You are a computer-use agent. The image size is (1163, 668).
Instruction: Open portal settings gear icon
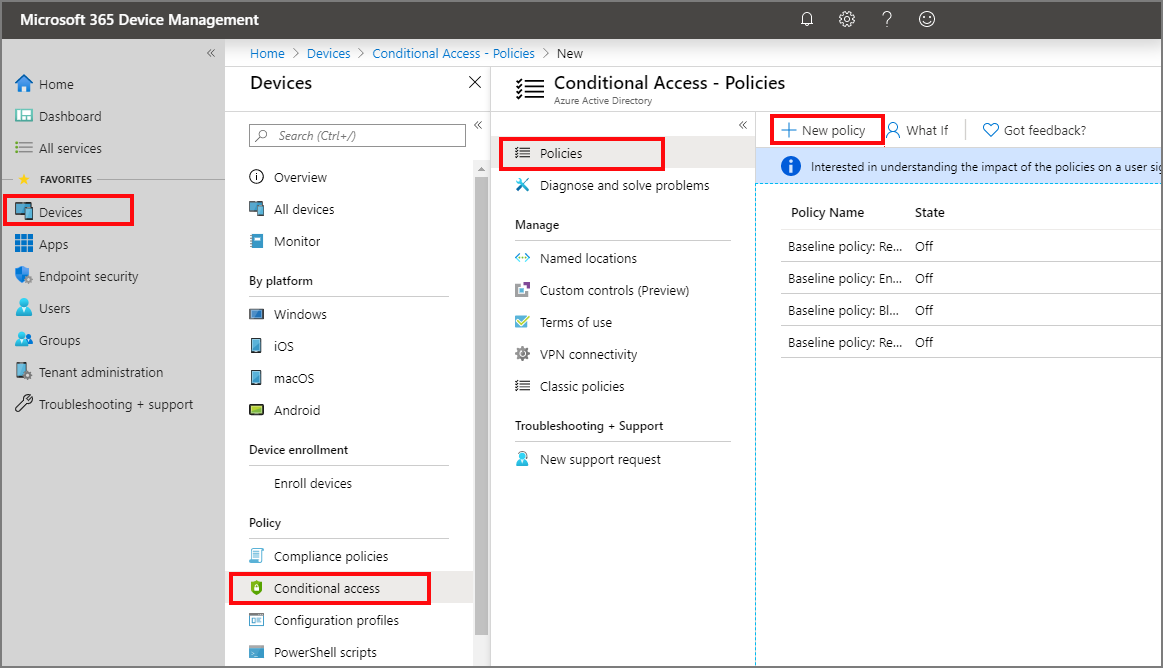click(847, 19)
